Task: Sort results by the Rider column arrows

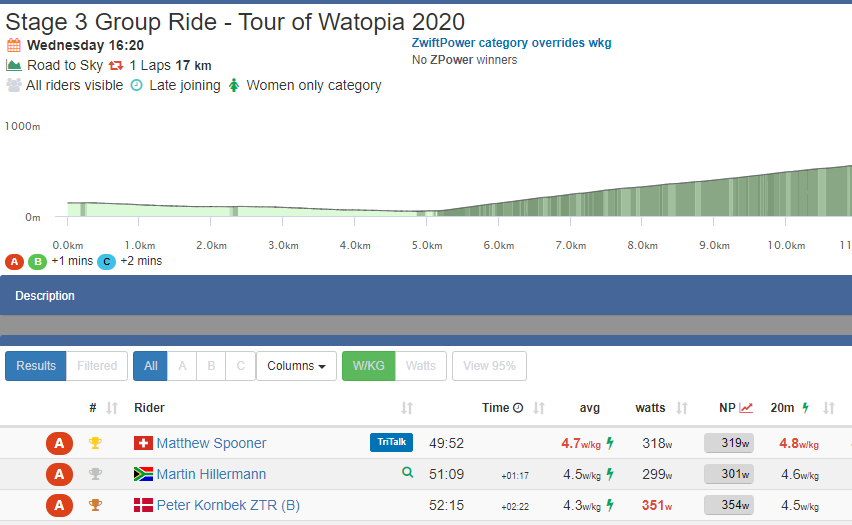Action: 407,408
